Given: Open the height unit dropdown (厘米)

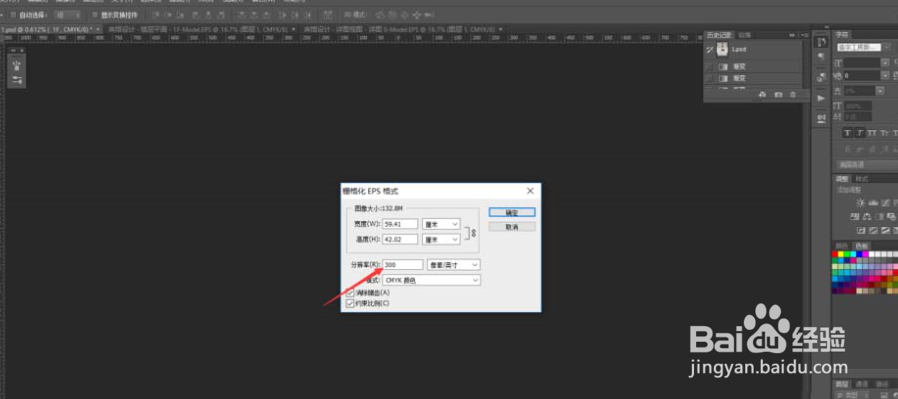Looking at the screenshot, I should click(x=441, y=239).
